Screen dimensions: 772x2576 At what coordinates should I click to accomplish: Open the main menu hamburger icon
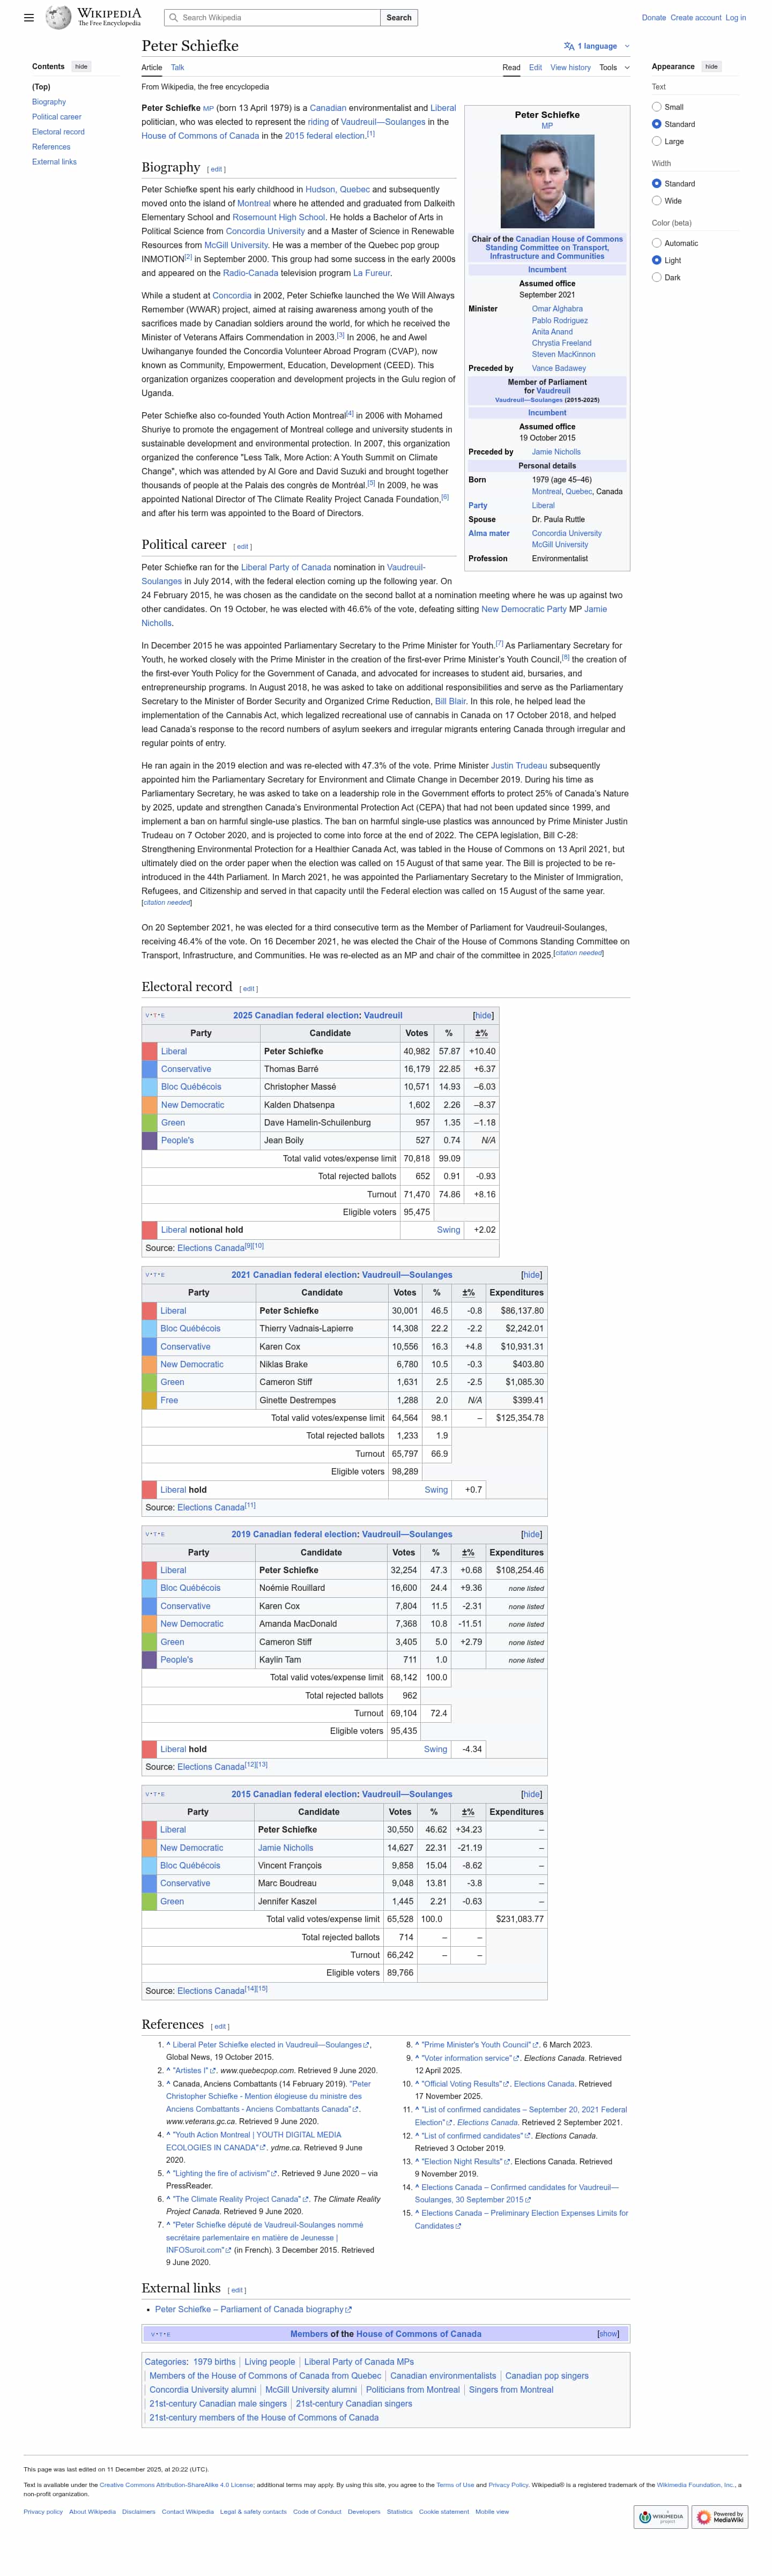click(28, 18)
